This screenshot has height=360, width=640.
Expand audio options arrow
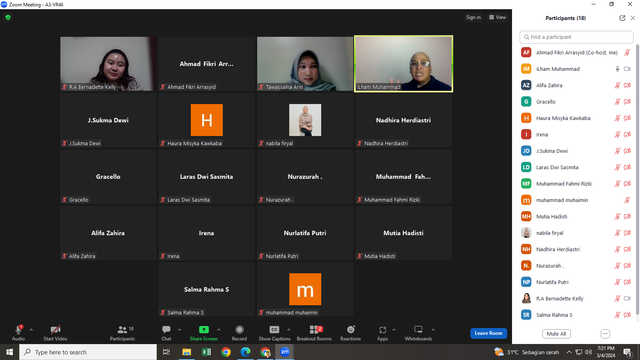click(31, 329)
